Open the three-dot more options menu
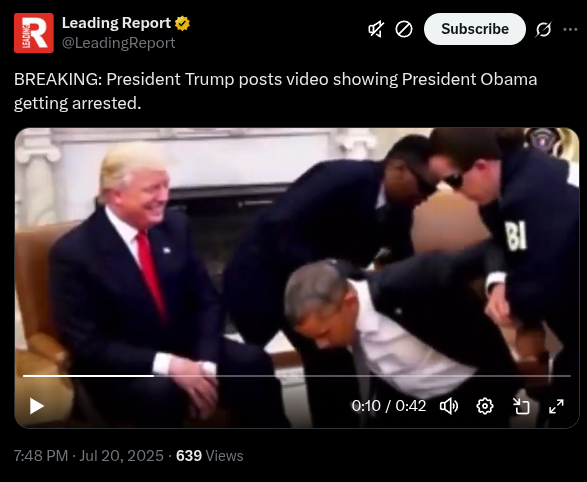This screenshot has height=482, width=587. click(570, 29)
